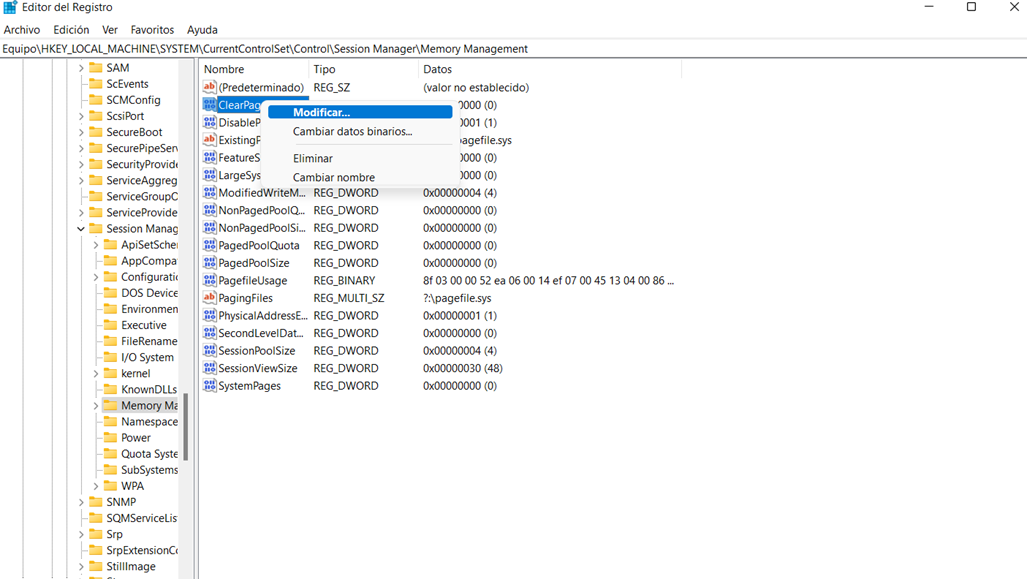
Task: Click the icon of SessionViewSize value
Action: point(210,368)
